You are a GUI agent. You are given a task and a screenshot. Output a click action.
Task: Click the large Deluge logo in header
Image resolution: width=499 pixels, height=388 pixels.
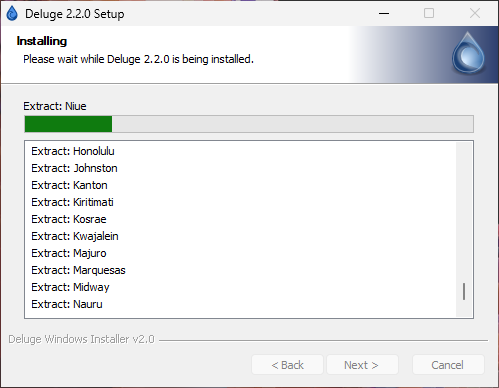[468, 53]
